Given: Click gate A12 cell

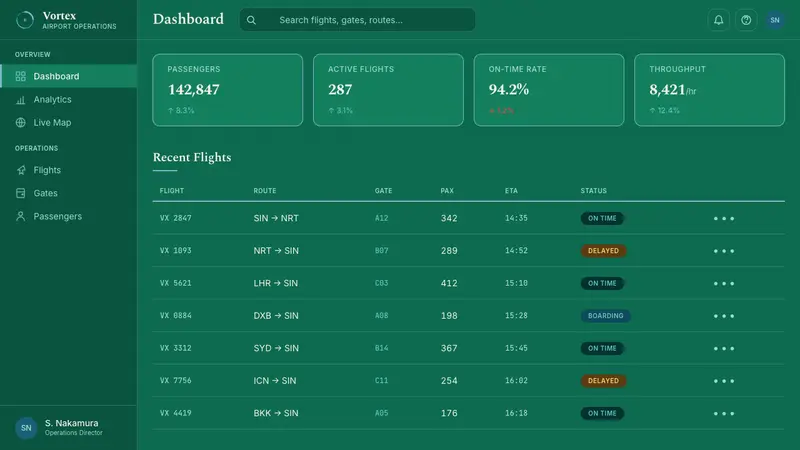Looking at the screenshot, I should [382, 218].
